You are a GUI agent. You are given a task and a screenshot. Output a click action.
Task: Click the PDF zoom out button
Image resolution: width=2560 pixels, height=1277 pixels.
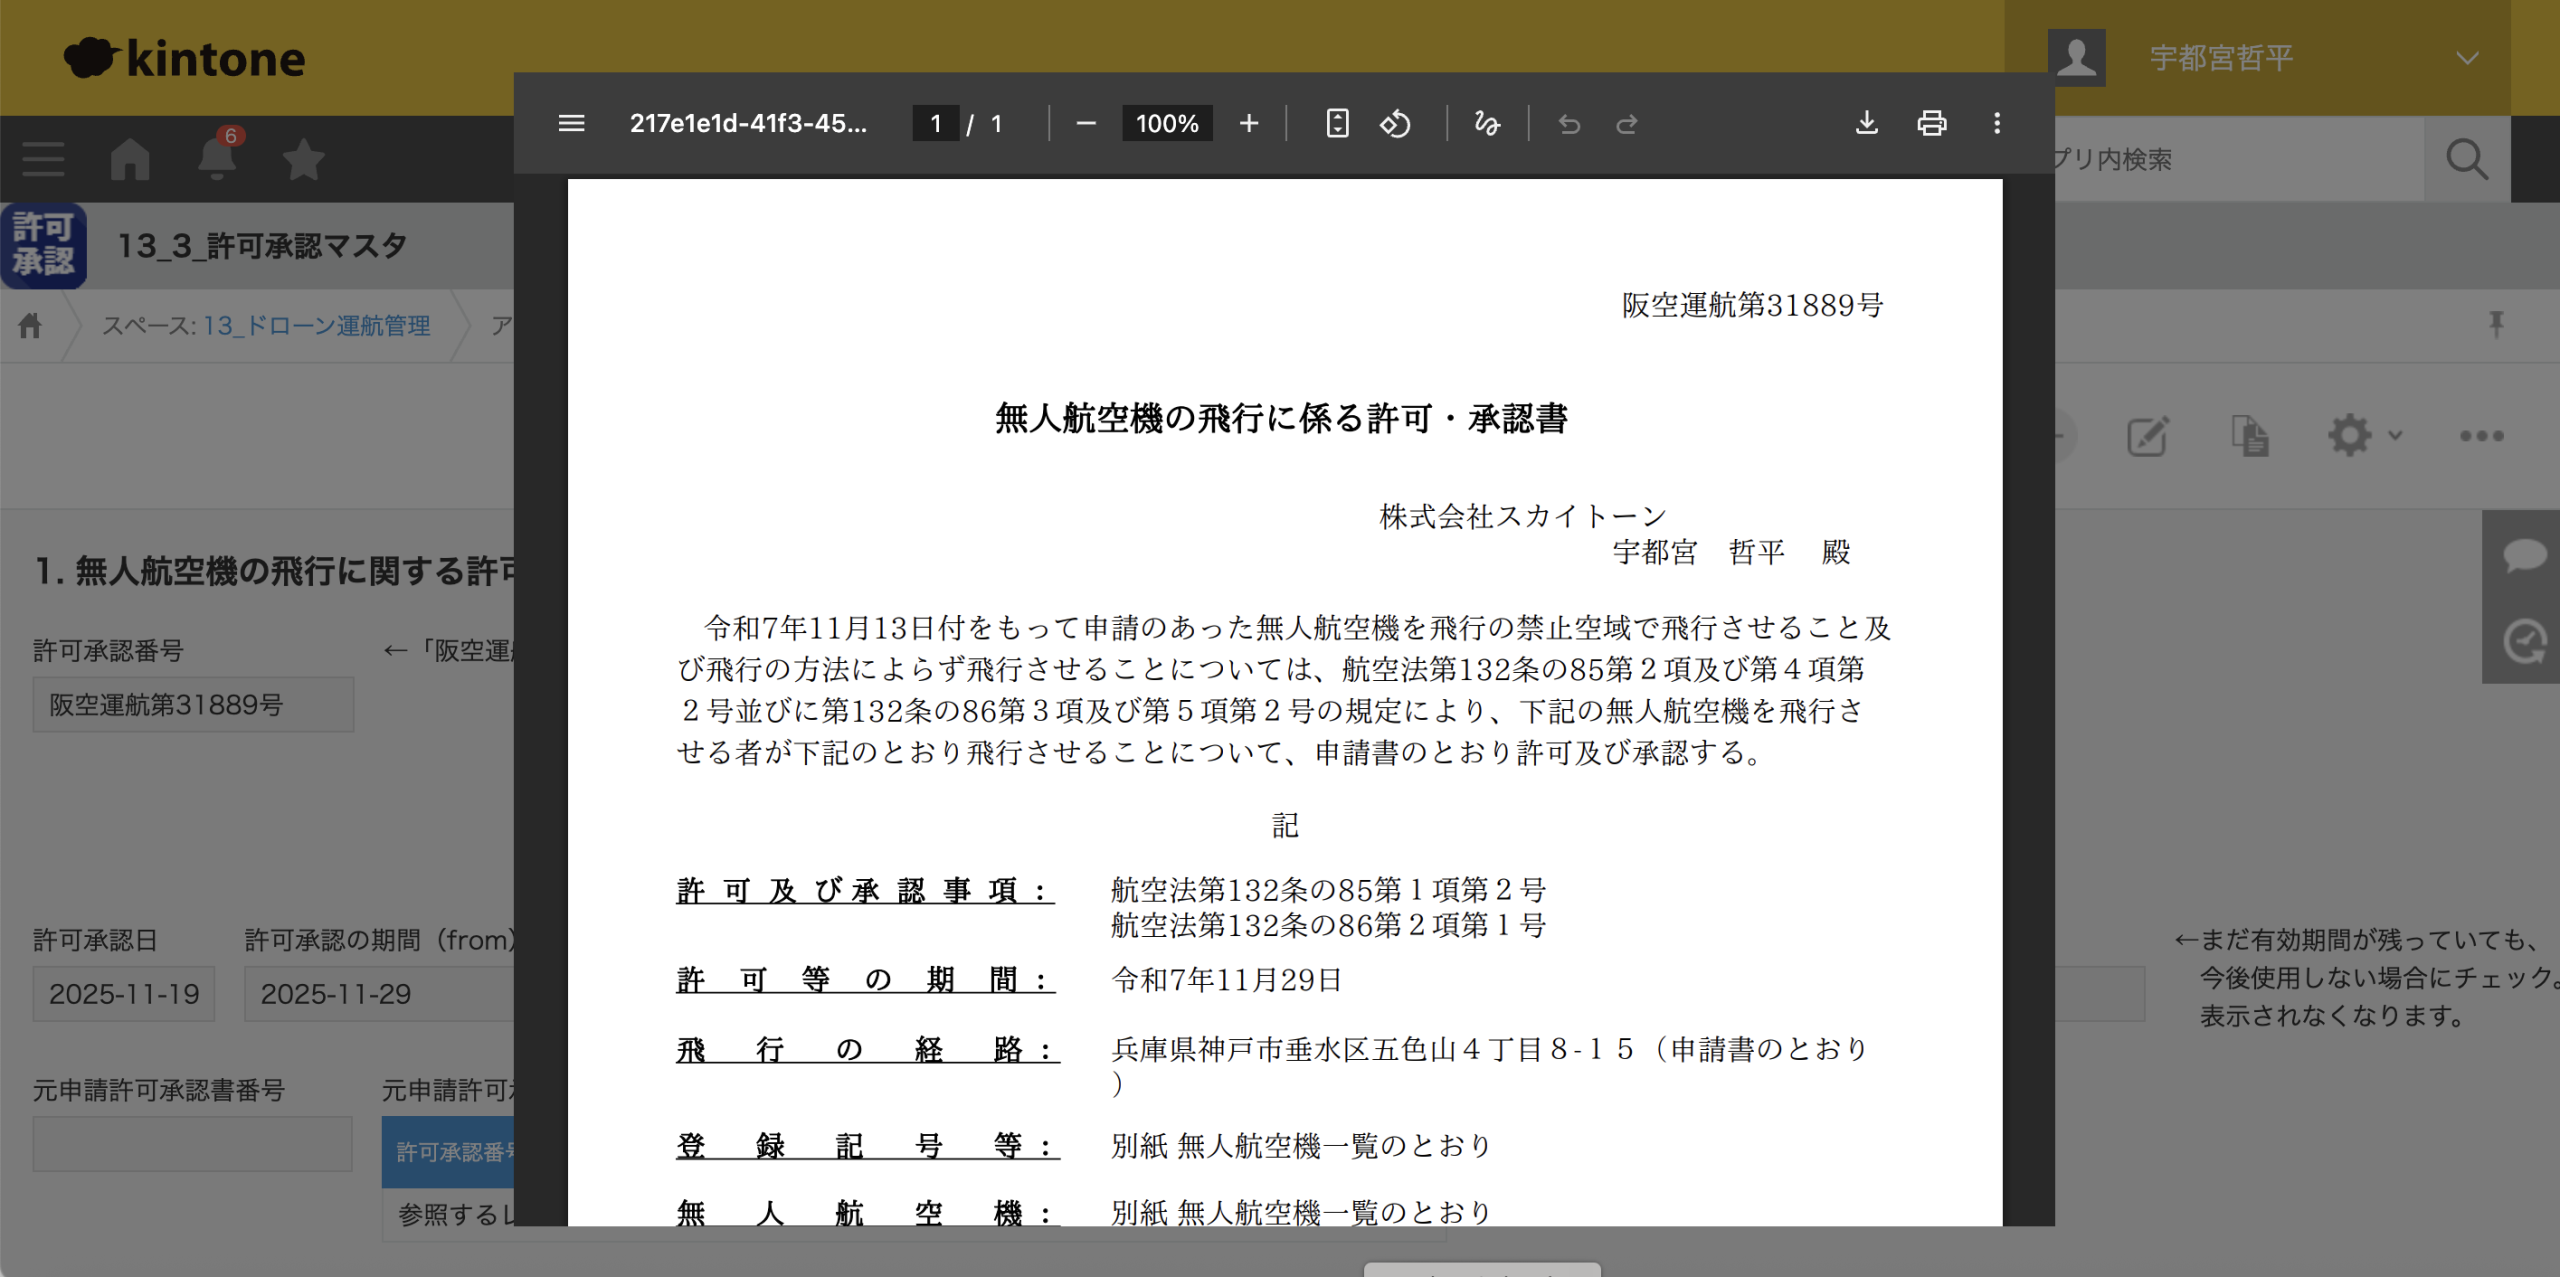pyautogui.click(x=1086, y=123)
